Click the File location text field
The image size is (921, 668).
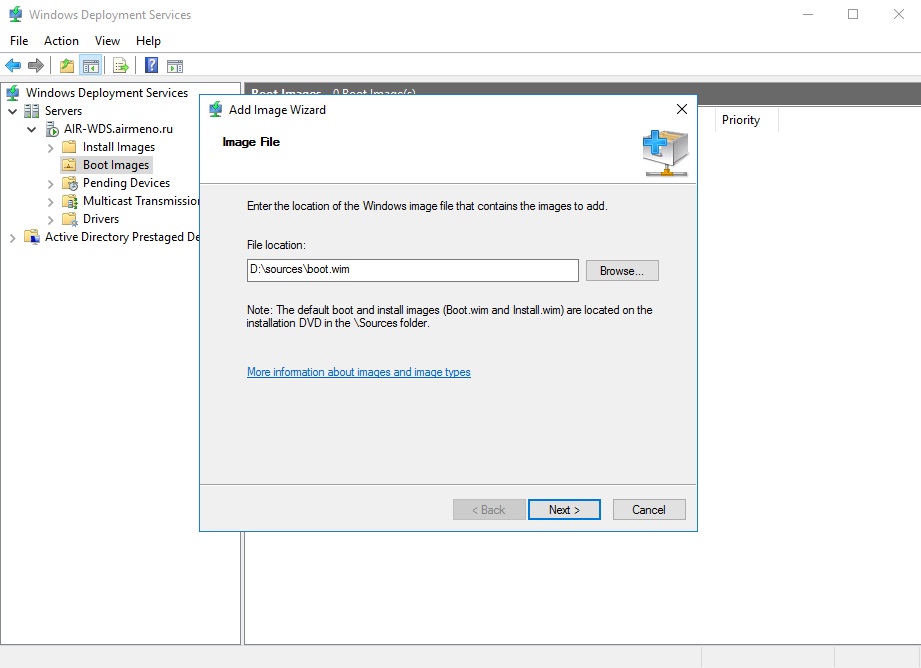[412, 271]
